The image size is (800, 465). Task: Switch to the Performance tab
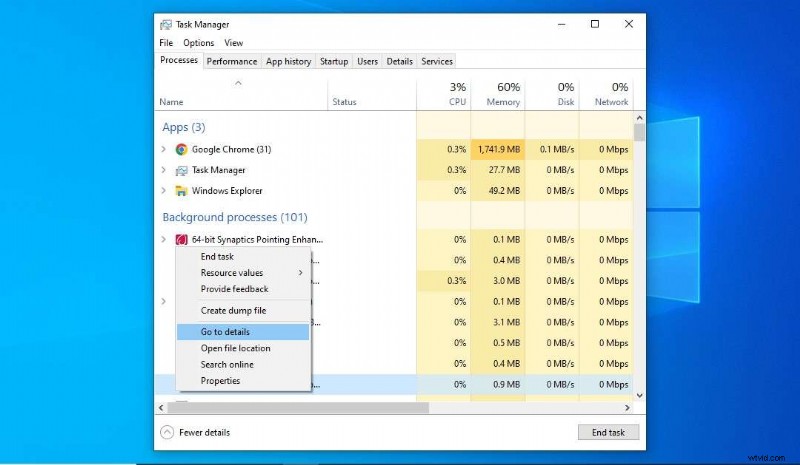(232, 61)
